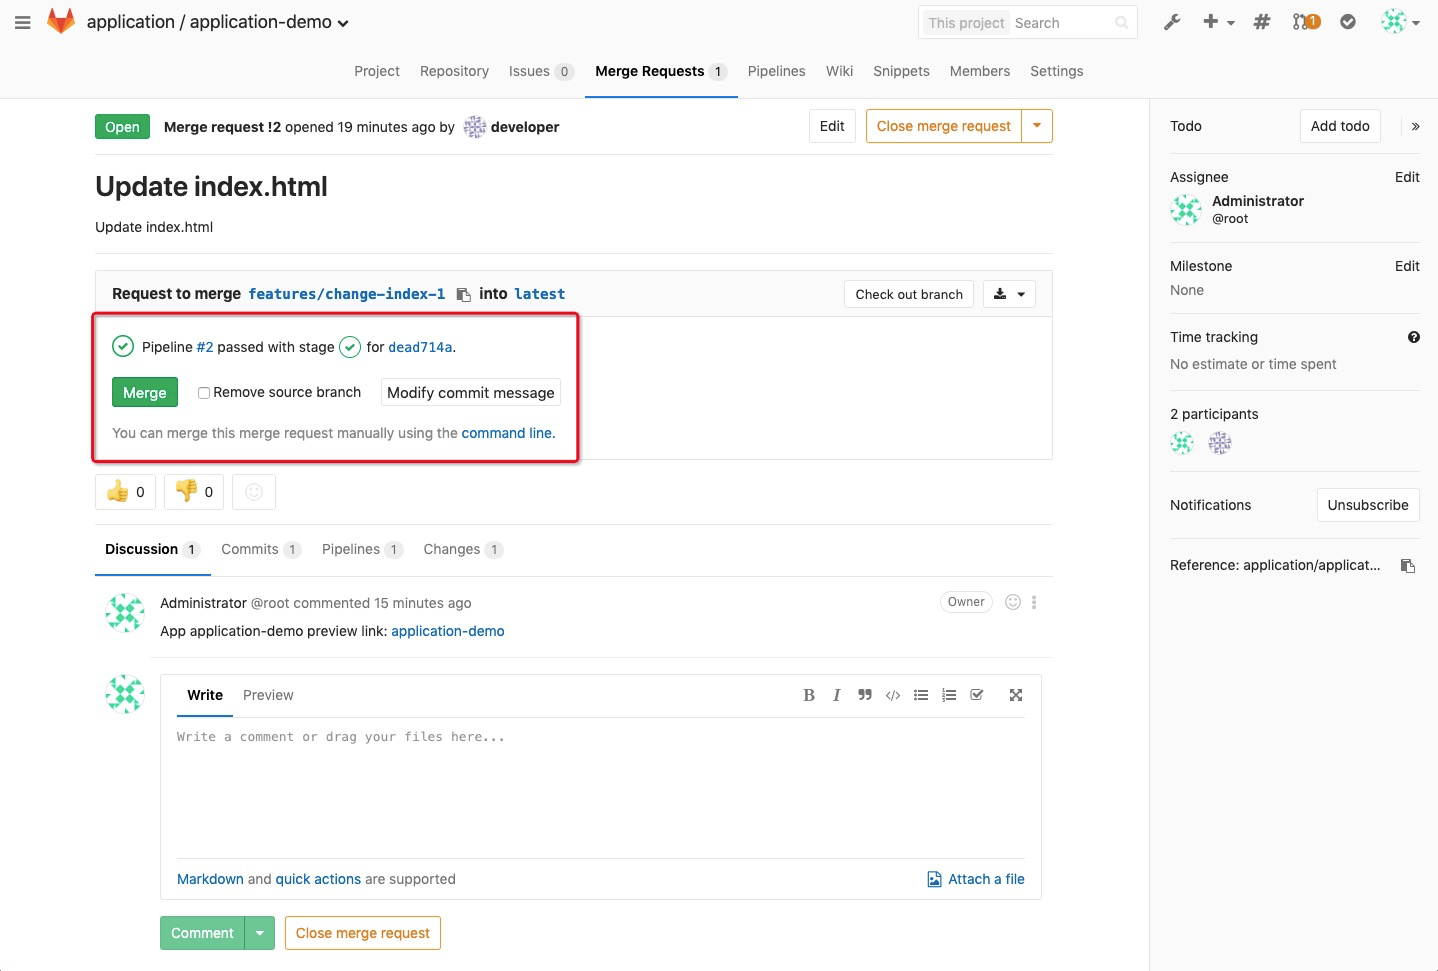Click Check out branch button
The image size is (1438, 971).
tap(909, 294)
